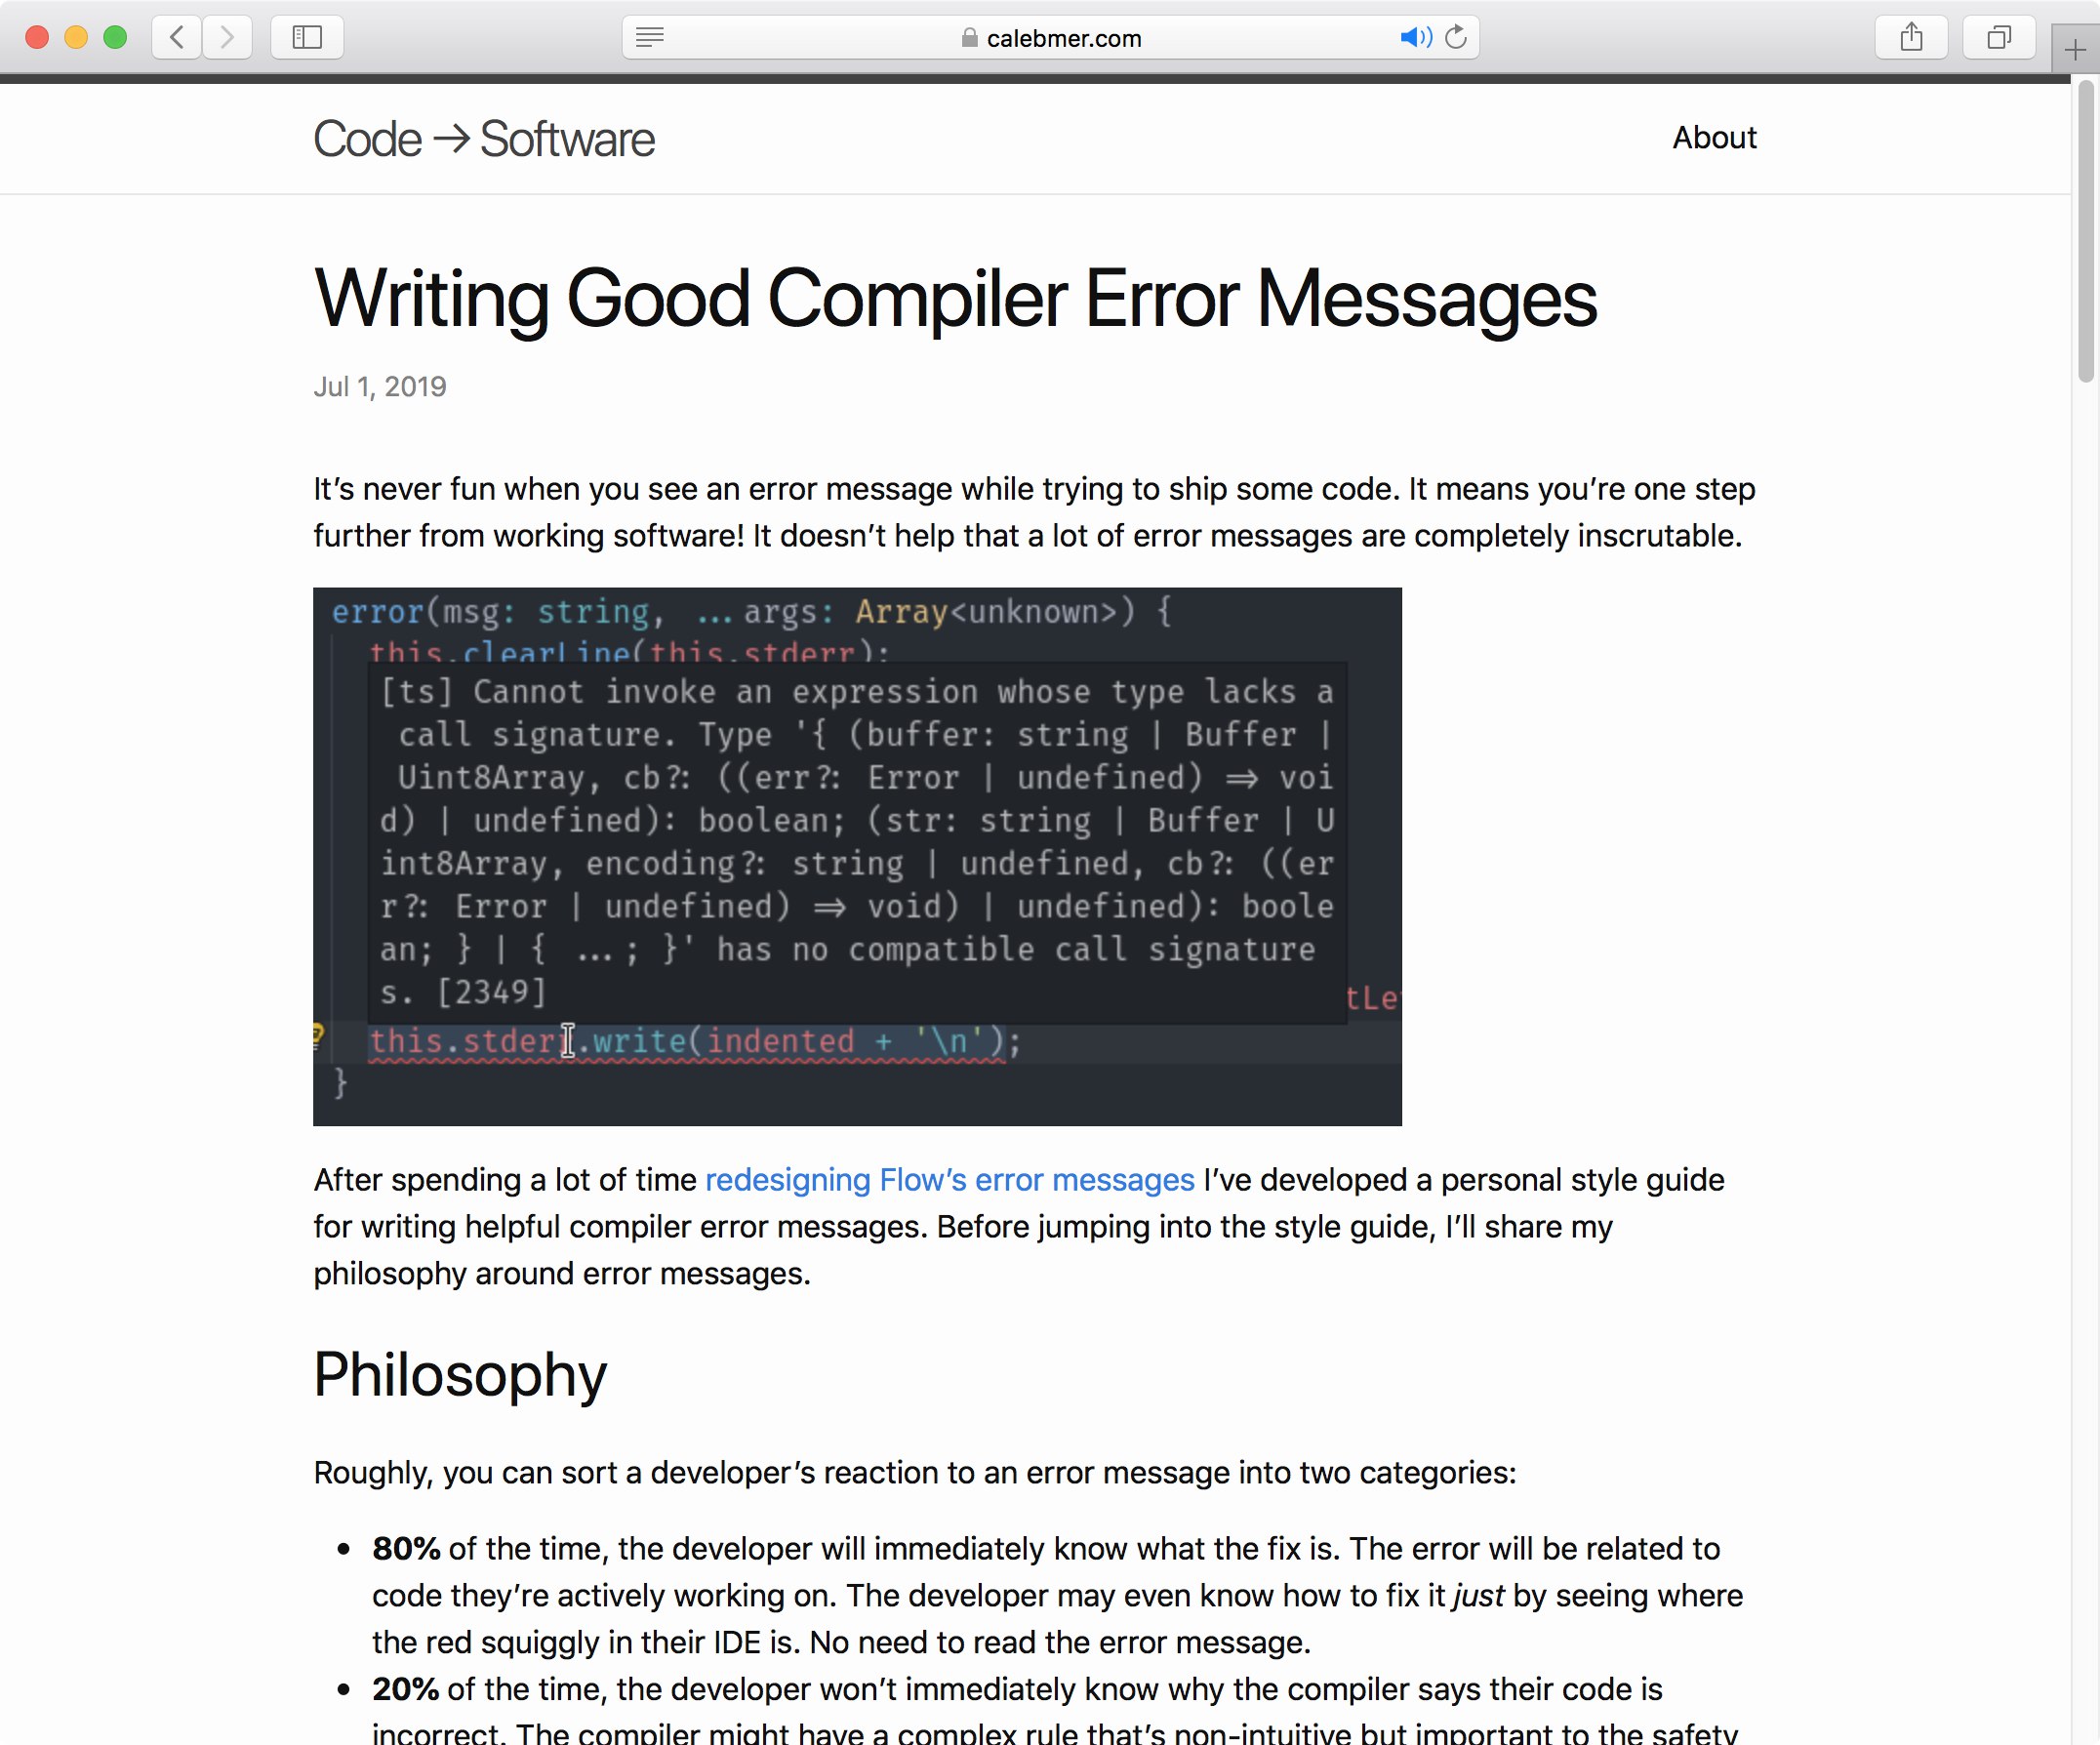Show the Safari sidebar
Screen dimensions: 2100x1745
pyautogui.click(x=307, y=37)
